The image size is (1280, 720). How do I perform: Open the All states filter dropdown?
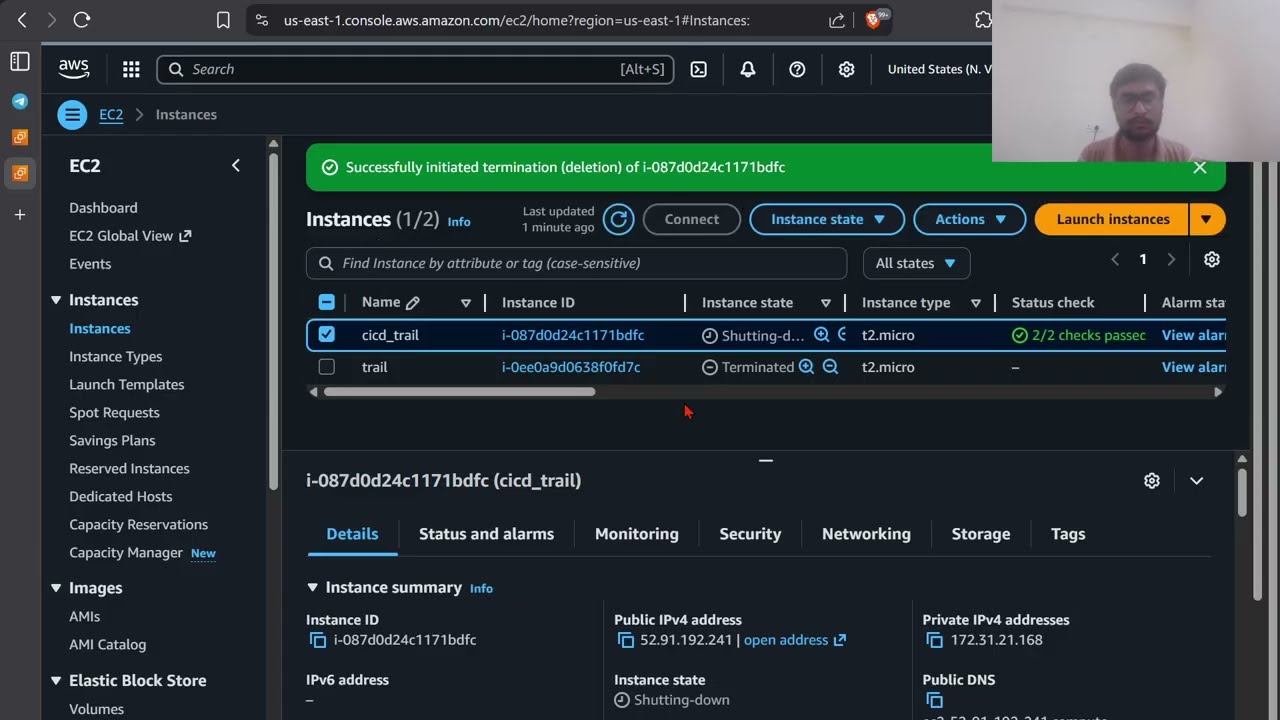point(916,263)
